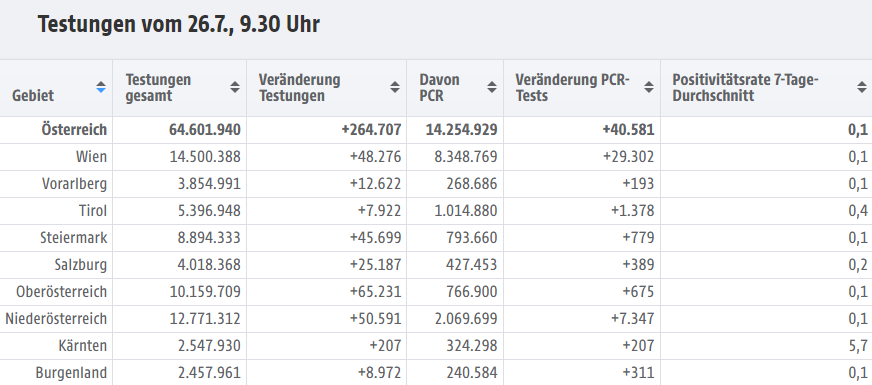
Task: Click the Vorarlberg row name
Action: (x=75, y=184)
